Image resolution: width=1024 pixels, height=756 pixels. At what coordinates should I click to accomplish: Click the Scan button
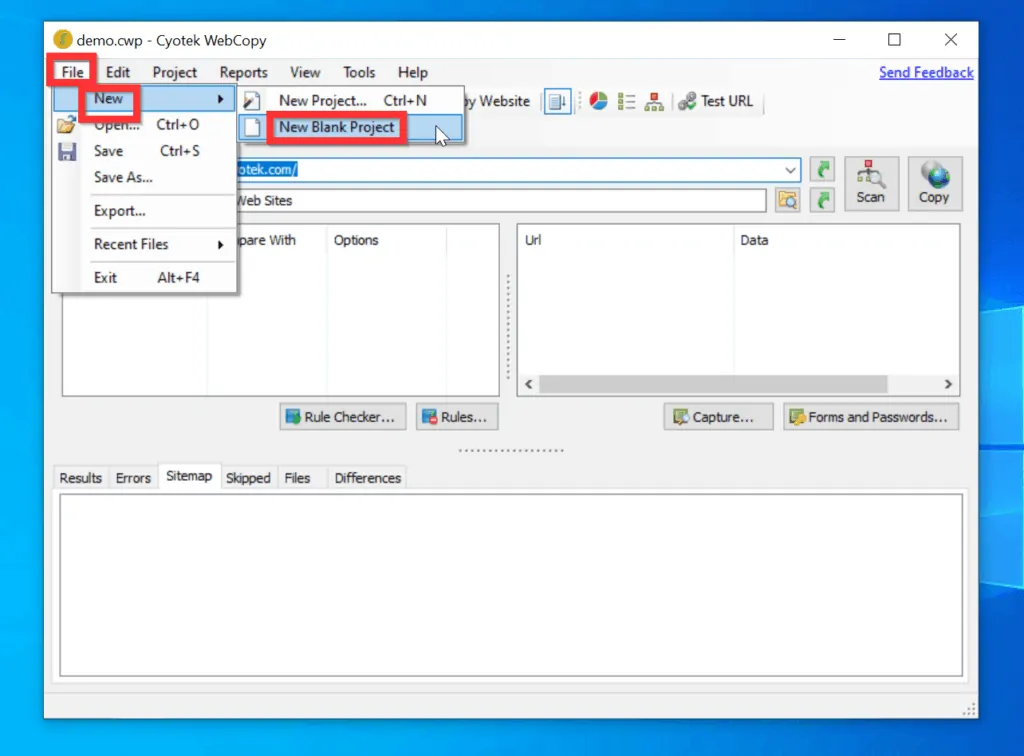point(871,183)
